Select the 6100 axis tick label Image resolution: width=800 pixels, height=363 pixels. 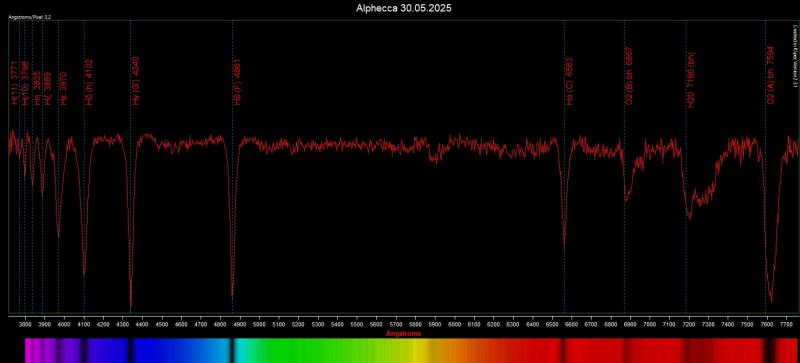click(x=474, y=324)
